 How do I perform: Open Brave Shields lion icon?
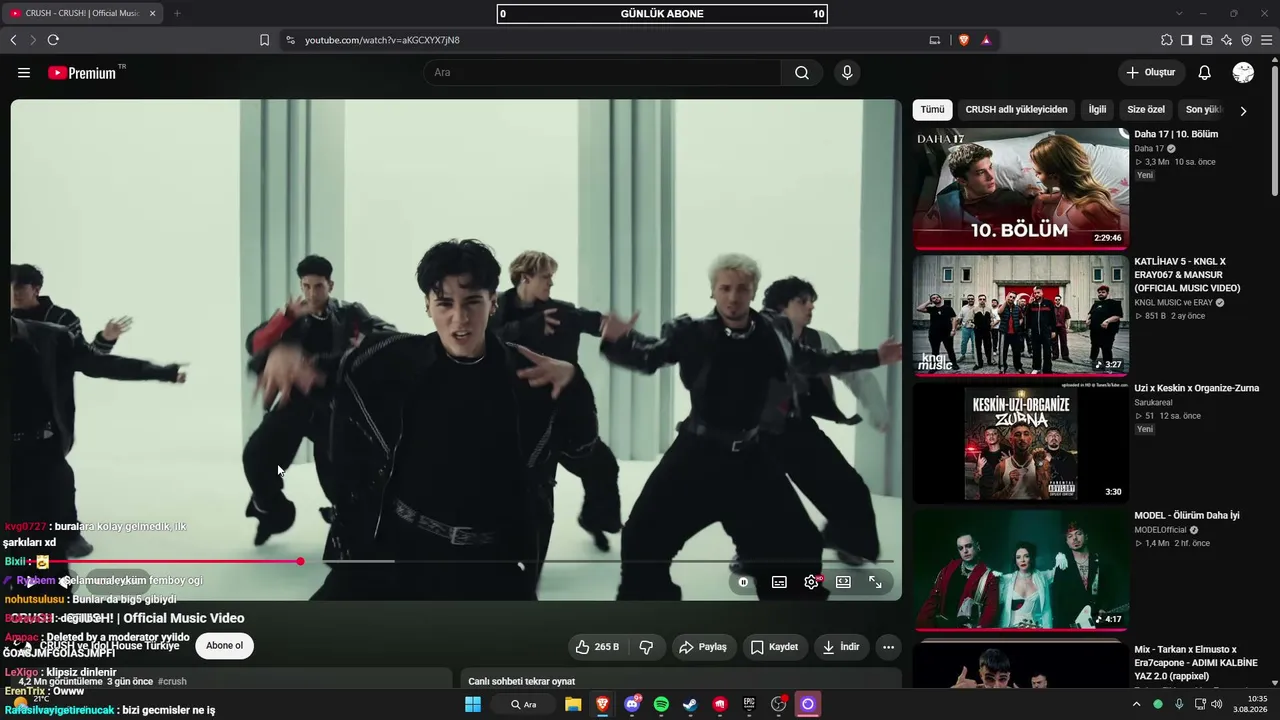point(964,40)
